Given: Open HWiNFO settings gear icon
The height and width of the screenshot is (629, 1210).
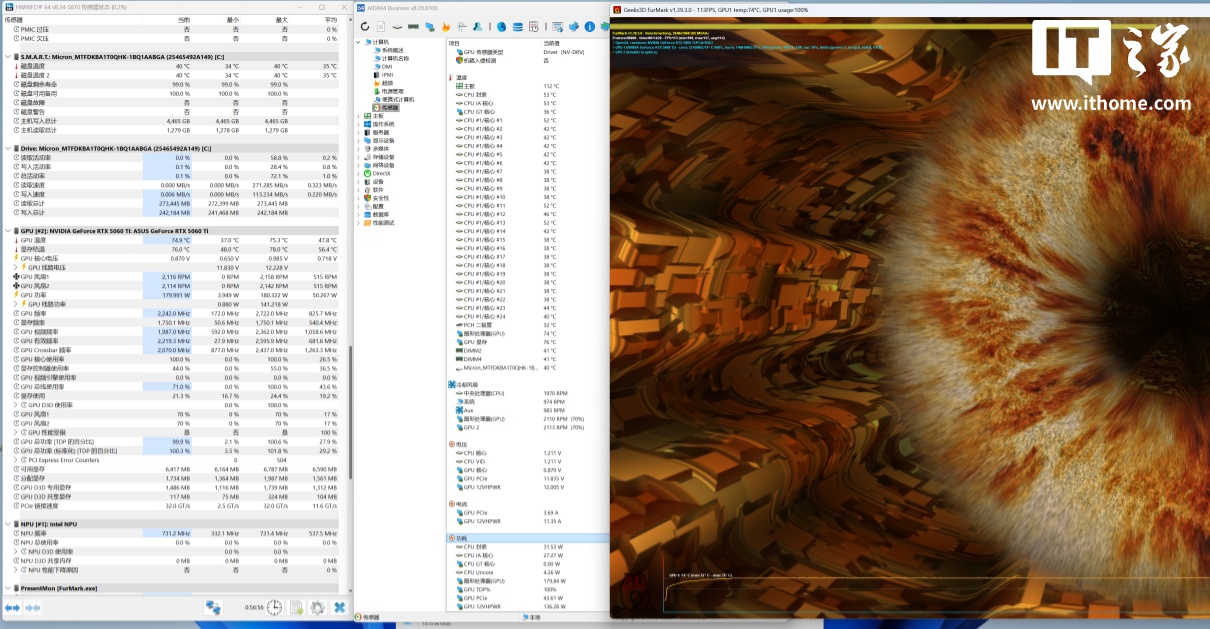Looking at the screenshot, I should click(317, 608).
